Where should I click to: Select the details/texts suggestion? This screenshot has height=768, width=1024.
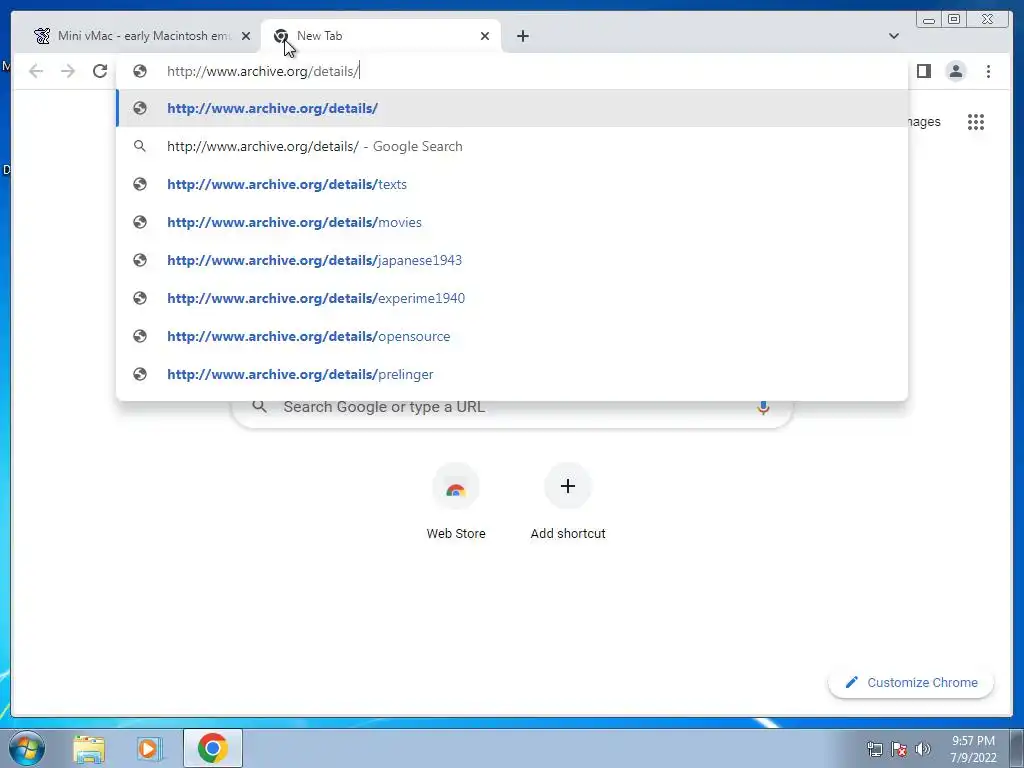513,184
